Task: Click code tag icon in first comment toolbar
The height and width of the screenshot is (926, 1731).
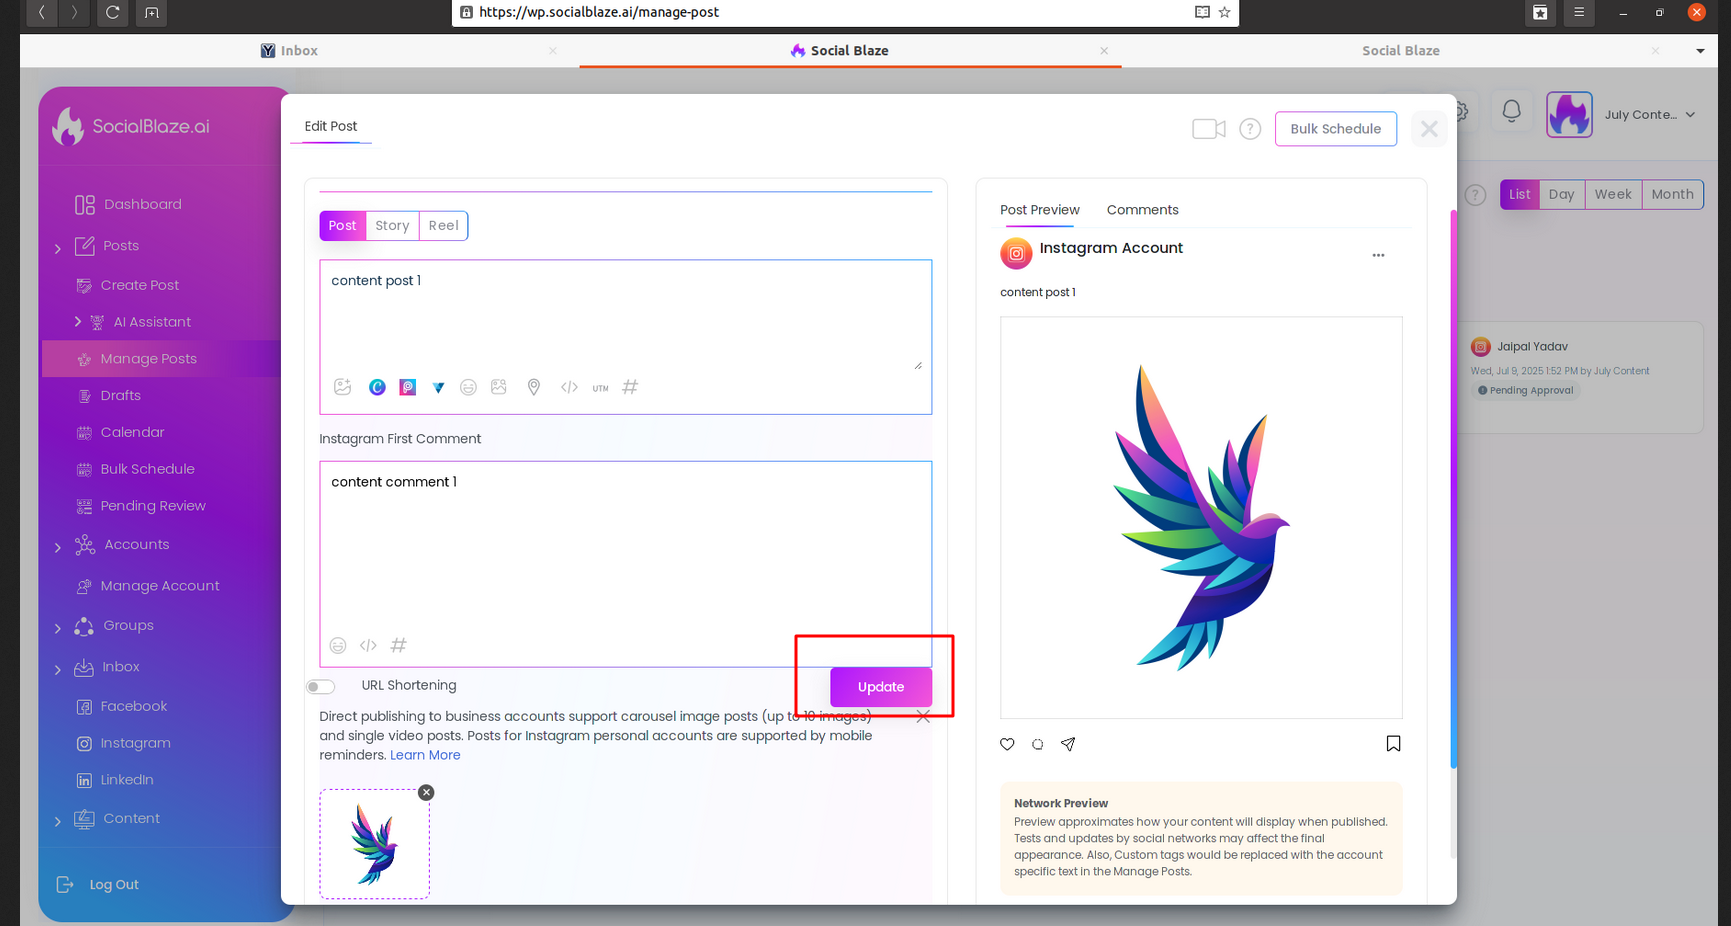Action: coord(368,645)
